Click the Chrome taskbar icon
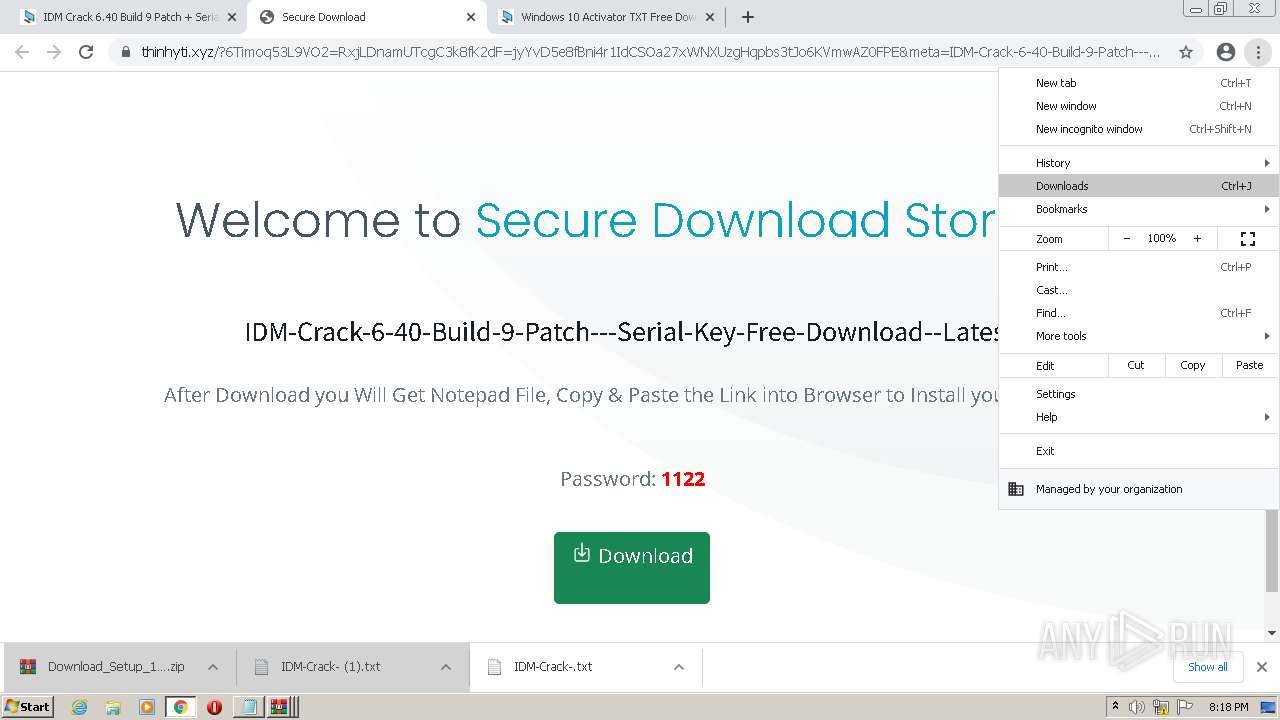Screen dimensions: 1280x720 point(180,707)
